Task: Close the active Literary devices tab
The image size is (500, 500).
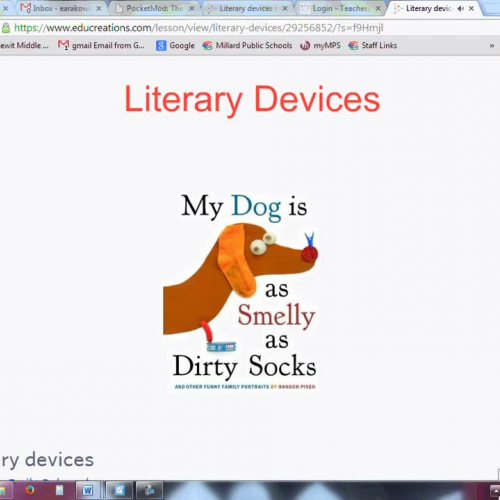Action: 471,9
